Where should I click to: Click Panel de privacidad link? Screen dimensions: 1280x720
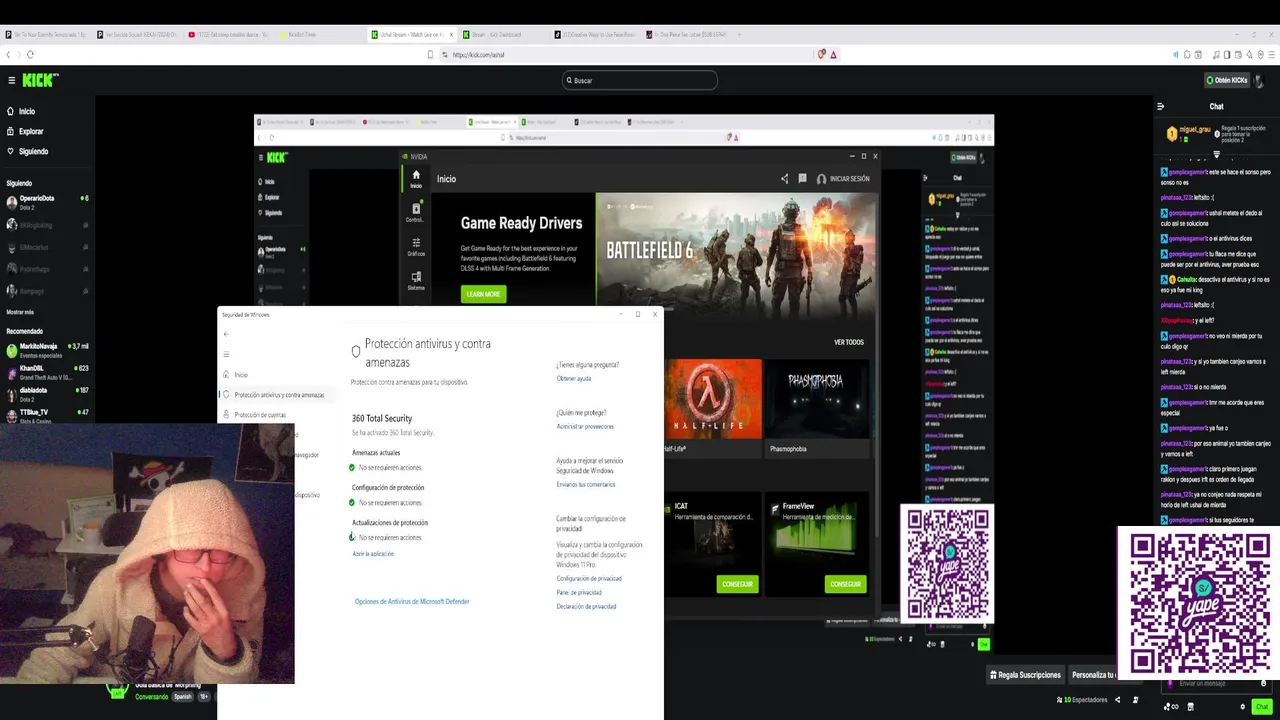tap(579, 593)
